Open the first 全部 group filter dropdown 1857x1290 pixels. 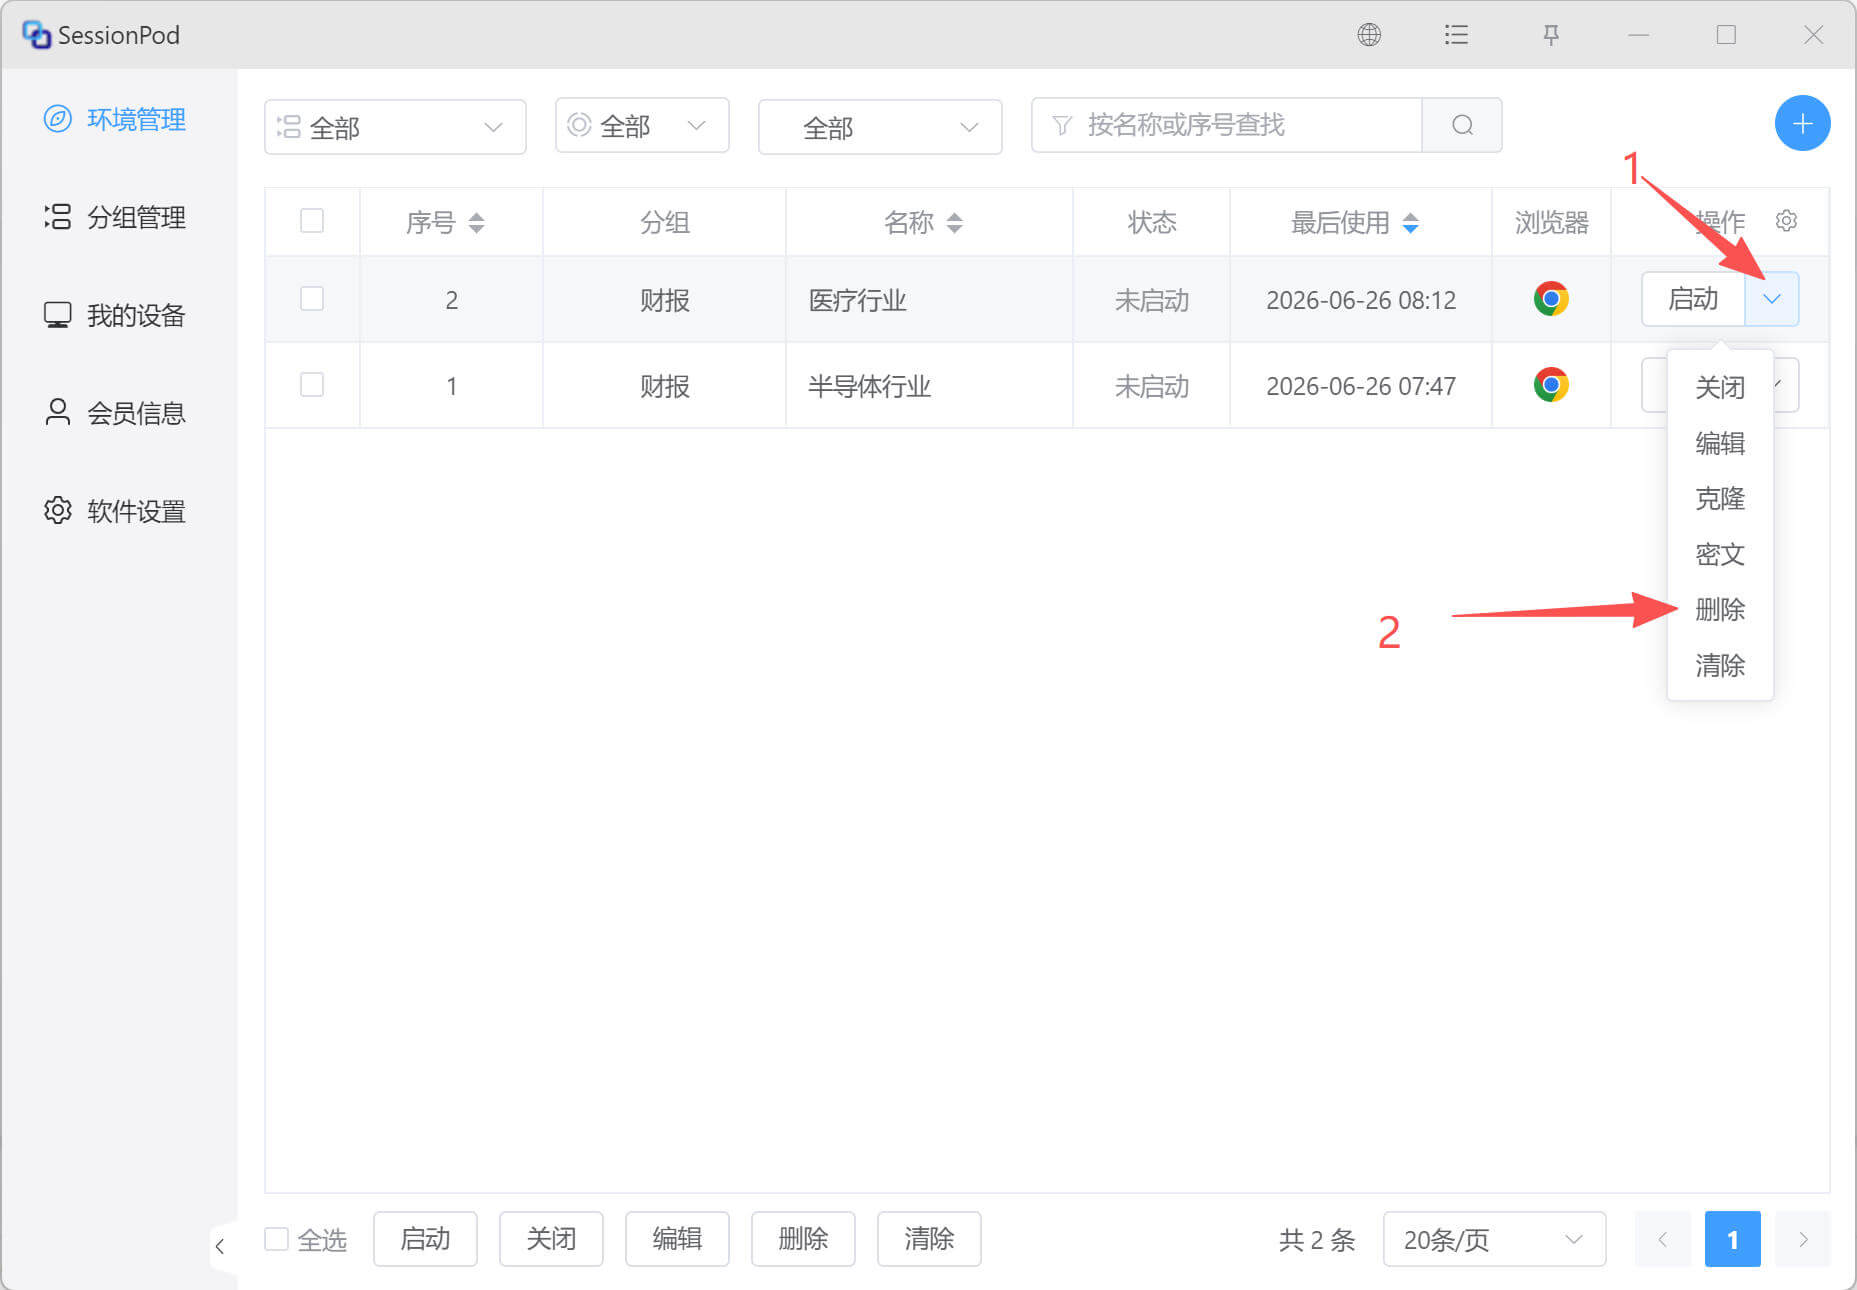coord(395,127)
